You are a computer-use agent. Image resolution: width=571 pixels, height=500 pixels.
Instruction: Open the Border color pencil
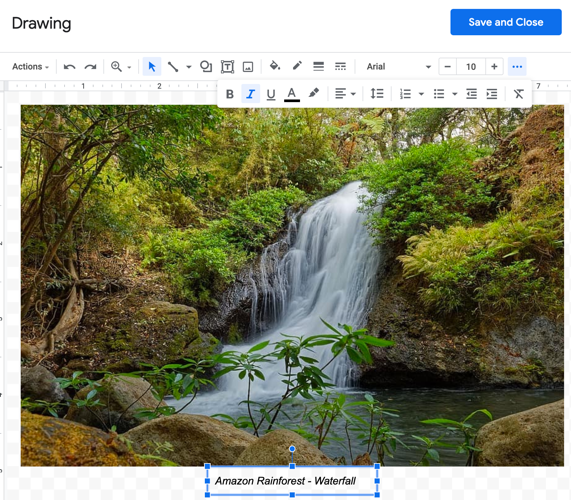point(297,66)
